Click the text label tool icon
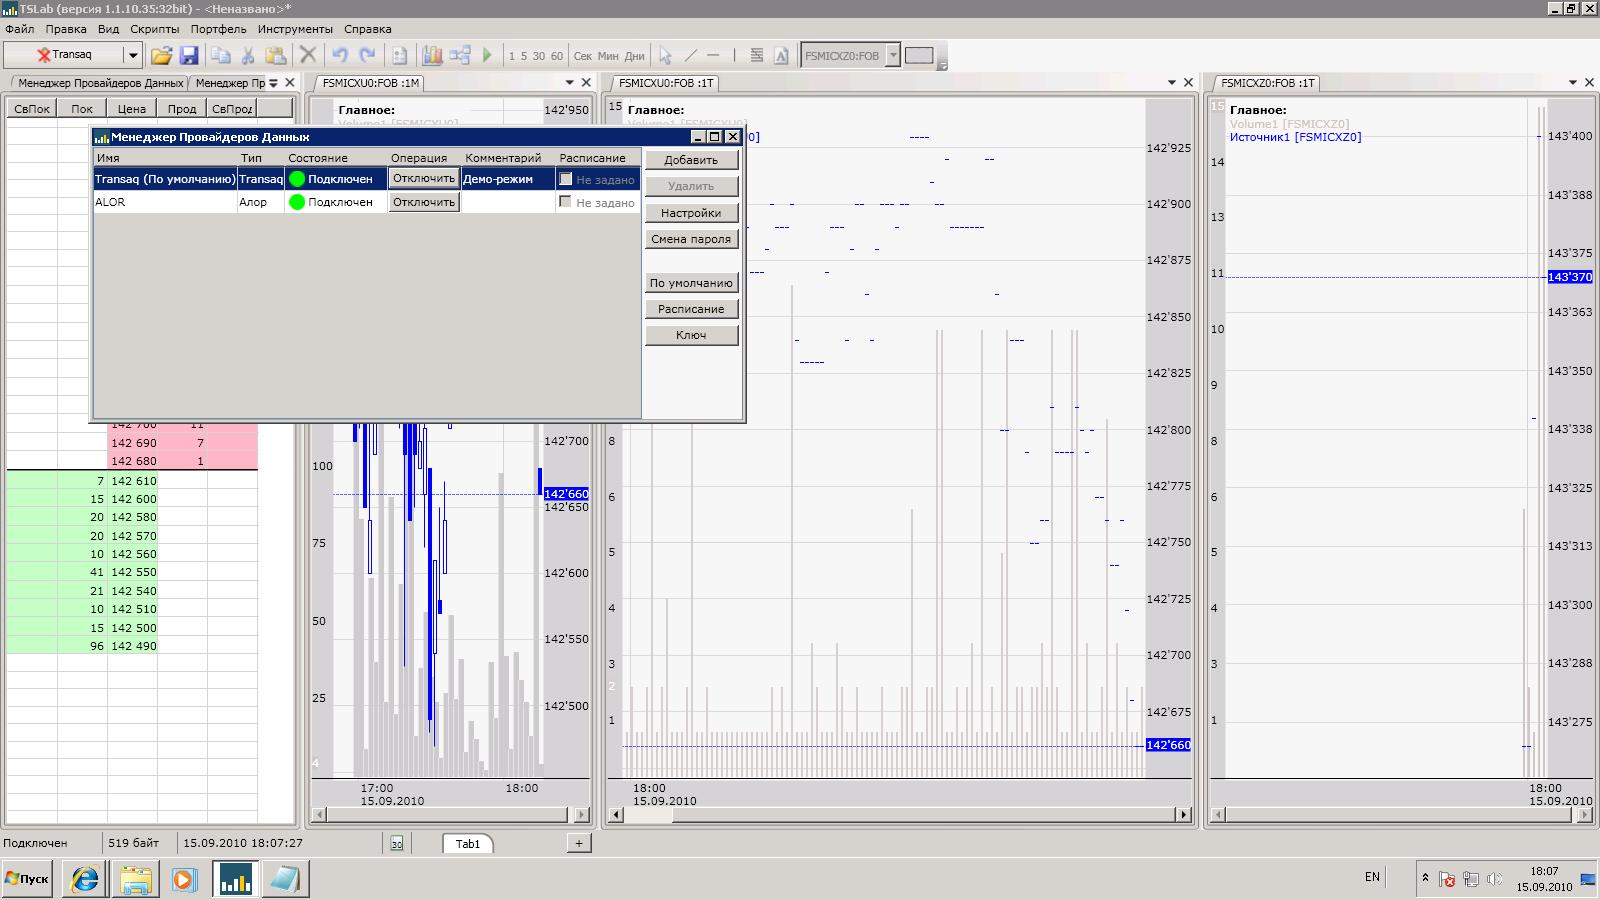 click(x=781, y=56)
